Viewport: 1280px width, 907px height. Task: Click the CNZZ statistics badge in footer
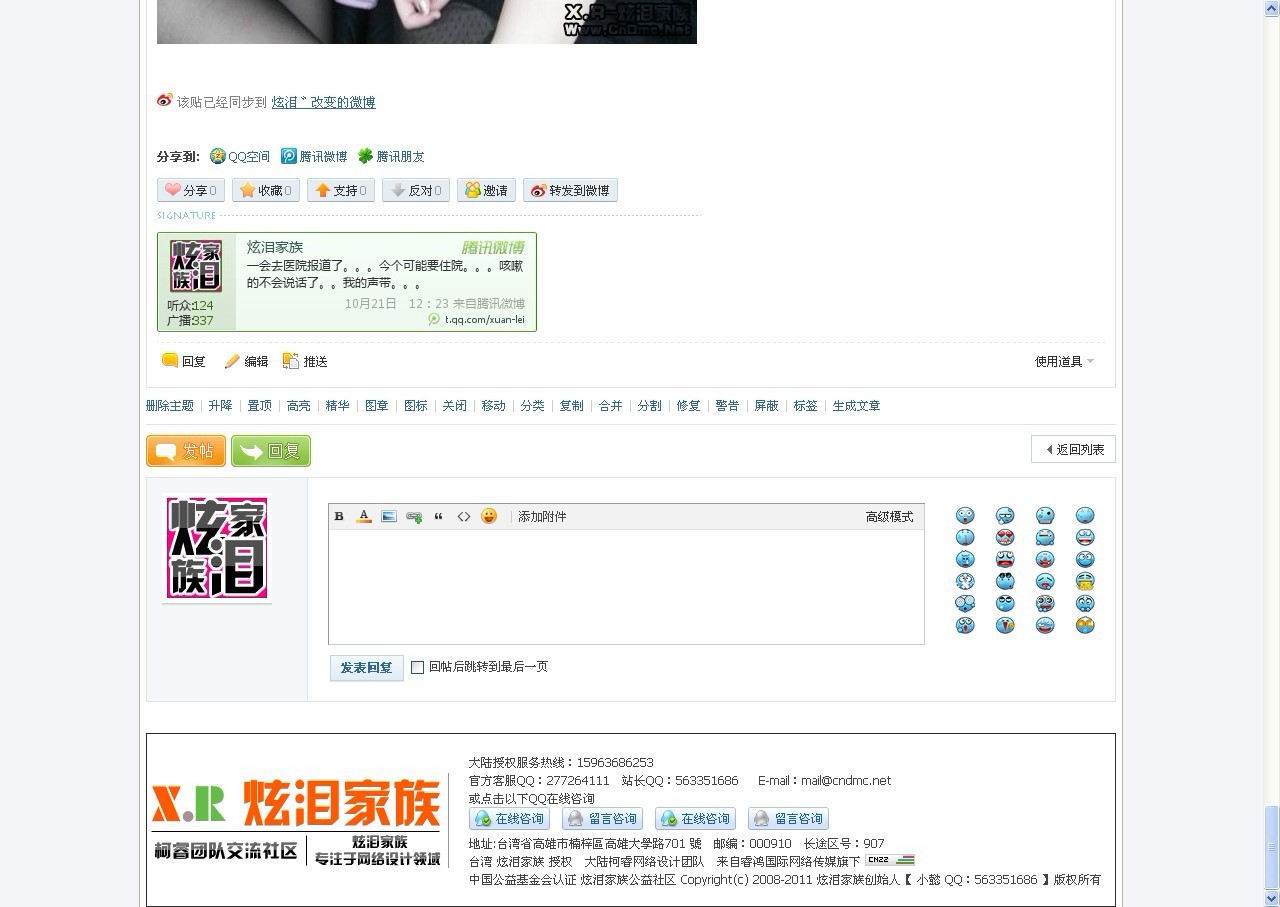tap(890, 860)
